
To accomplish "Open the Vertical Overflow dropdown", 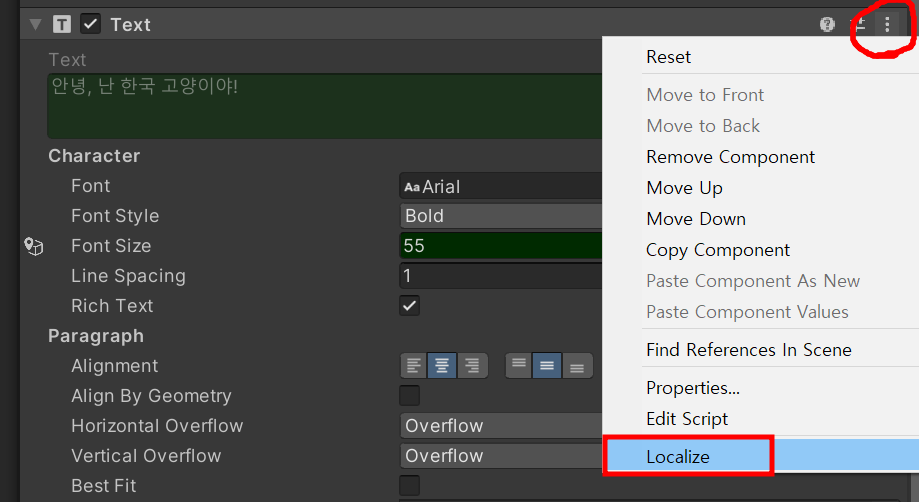I will (x=501, y=456).
